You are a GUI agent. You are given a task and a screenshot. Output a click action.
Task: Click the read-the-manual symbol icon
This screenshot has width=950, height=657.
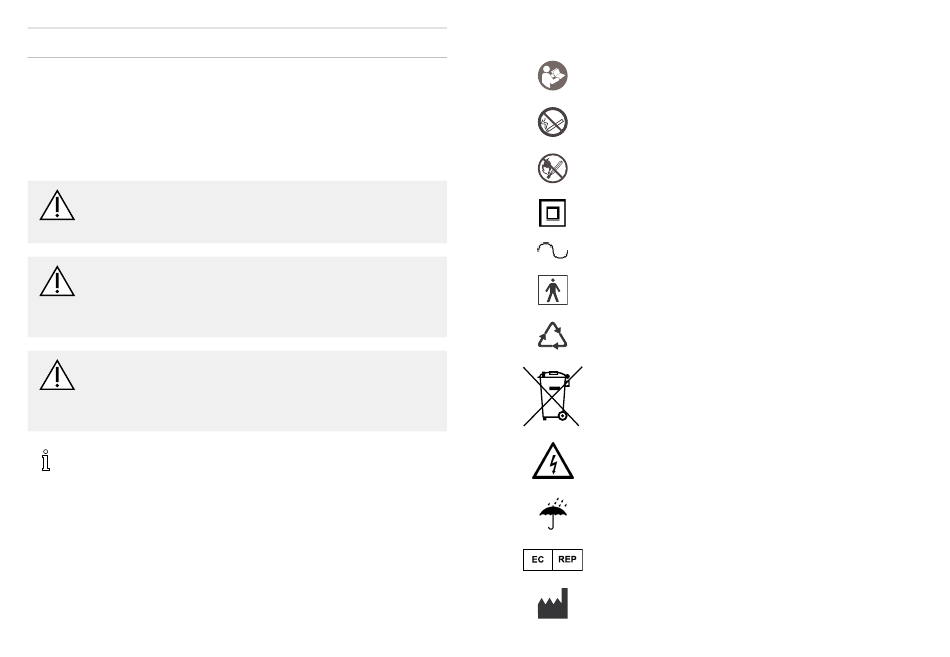(553, 76)
